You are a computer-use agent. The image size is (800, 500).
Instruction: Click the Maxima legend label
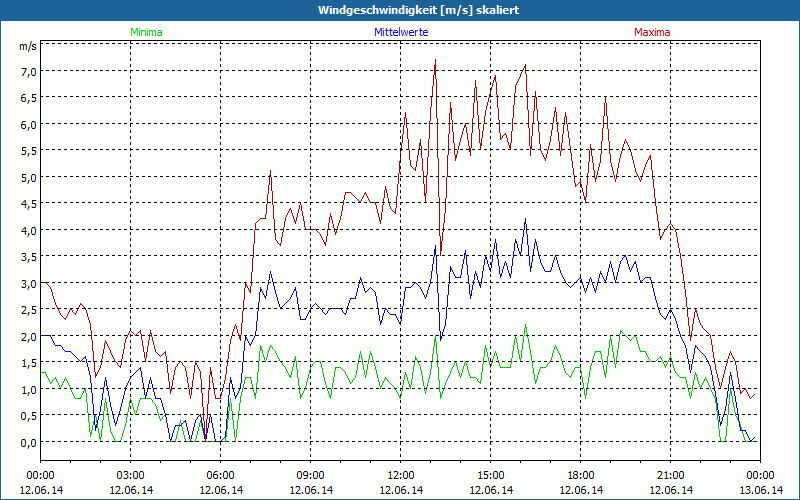click(652, 32)
